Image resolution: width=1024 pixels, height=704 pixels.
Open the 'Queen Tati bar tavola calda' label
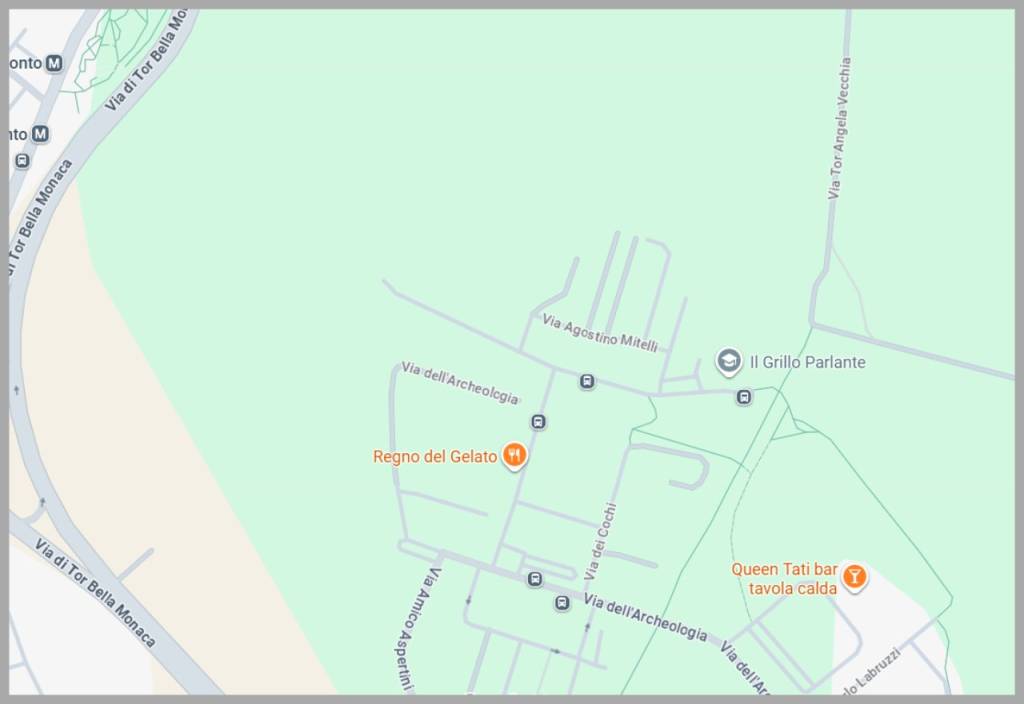click(784, 579)
